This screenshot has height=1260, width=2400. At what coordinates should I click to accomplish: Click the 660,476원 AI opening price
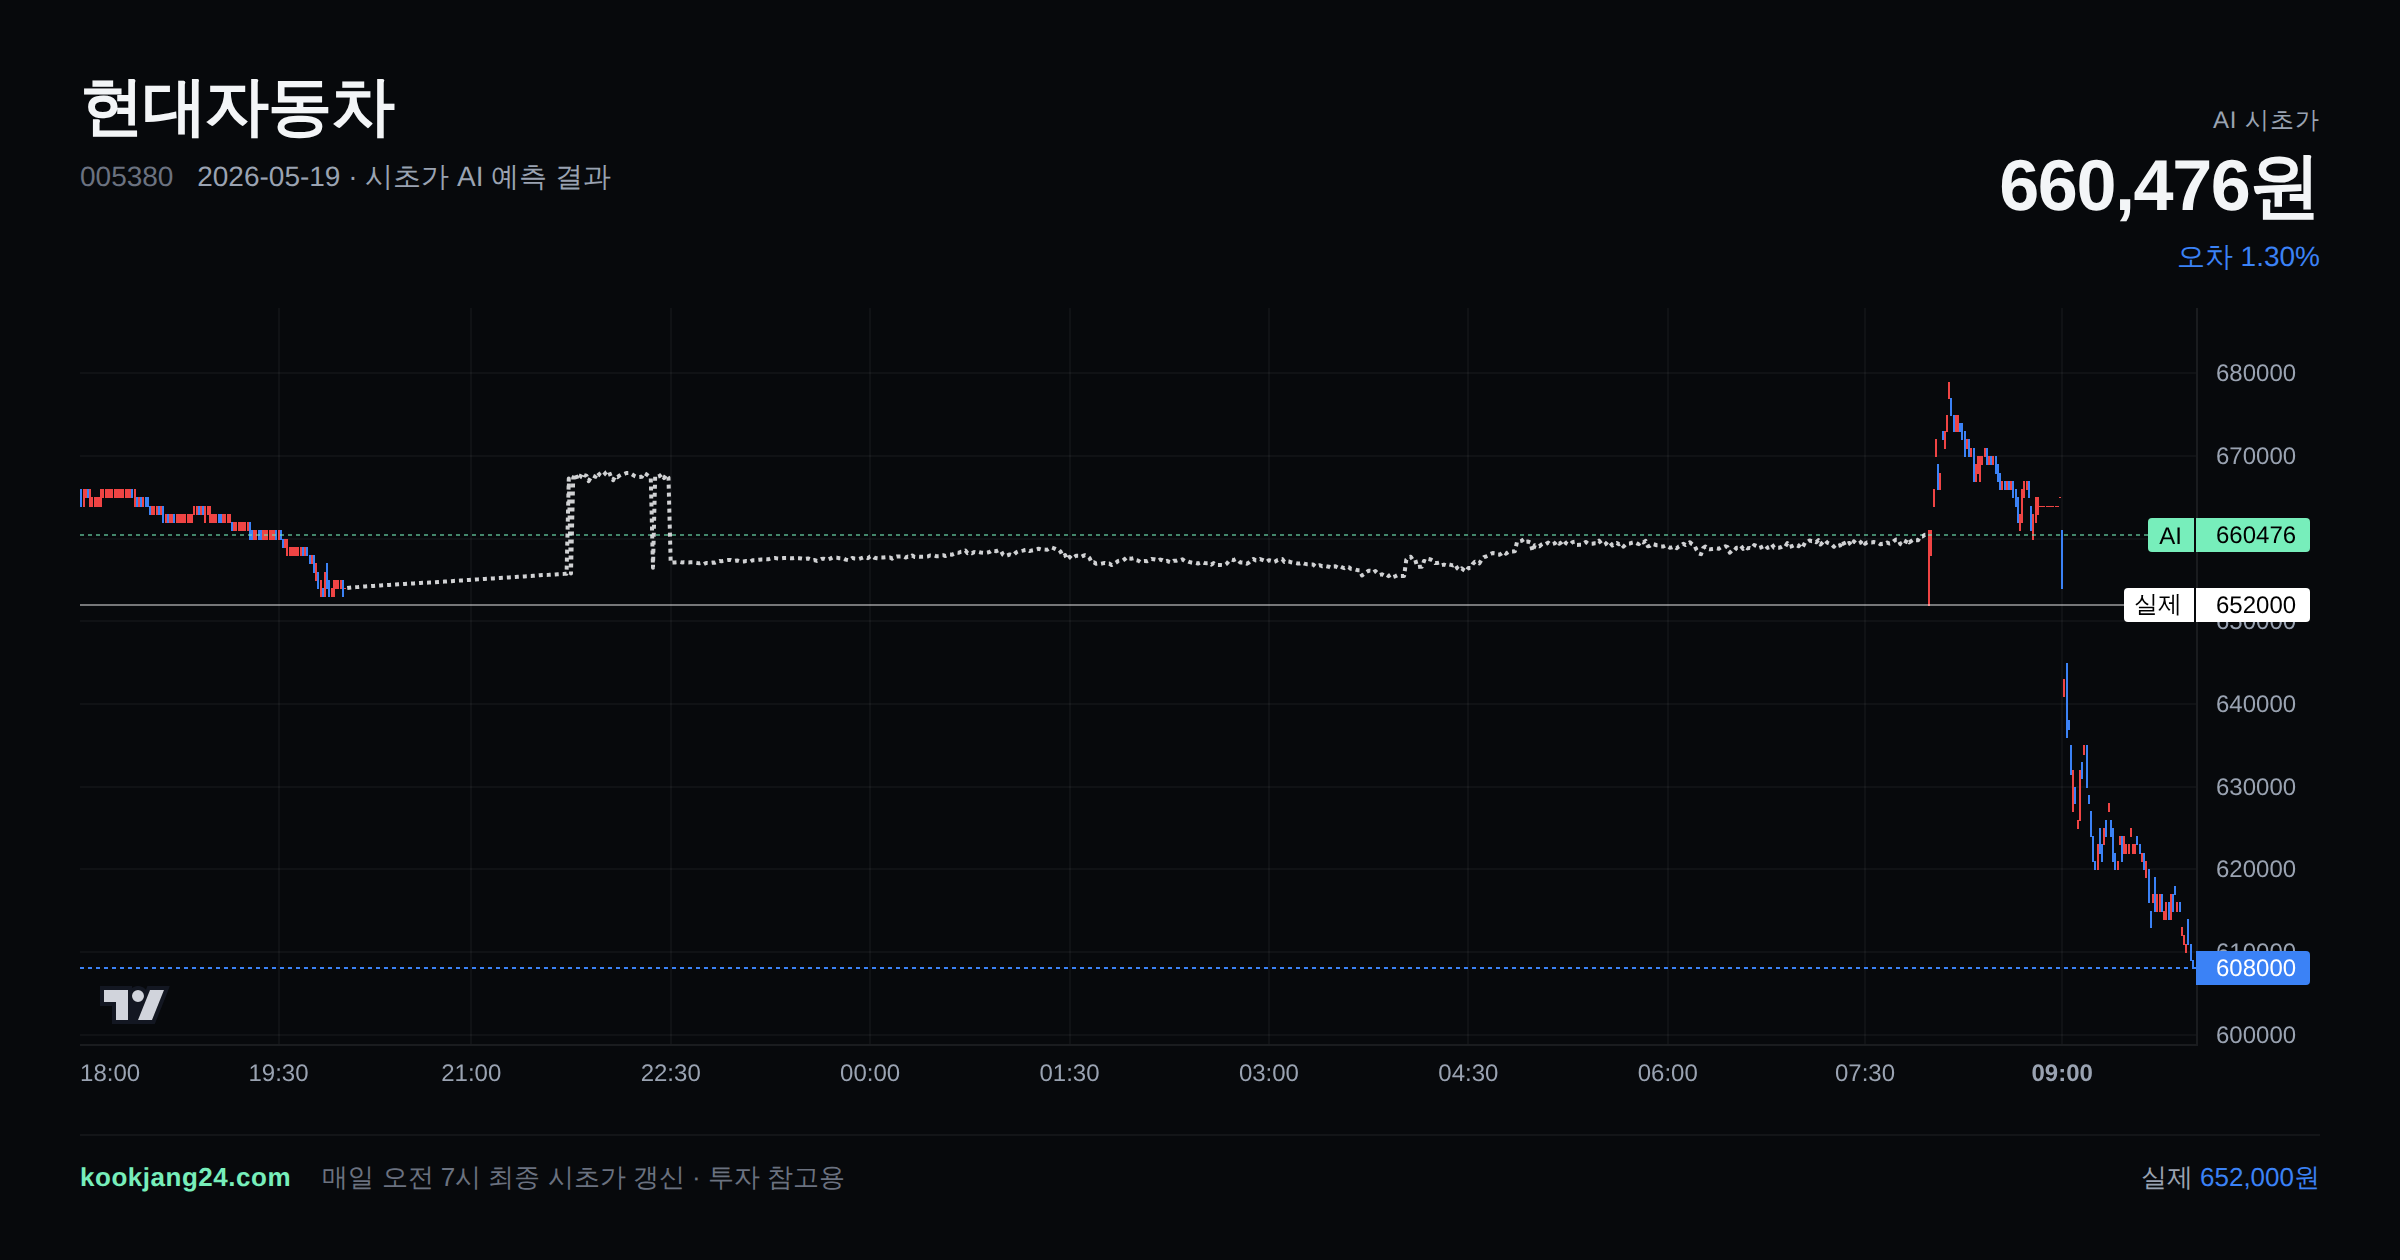click(x=2158, y=187)
